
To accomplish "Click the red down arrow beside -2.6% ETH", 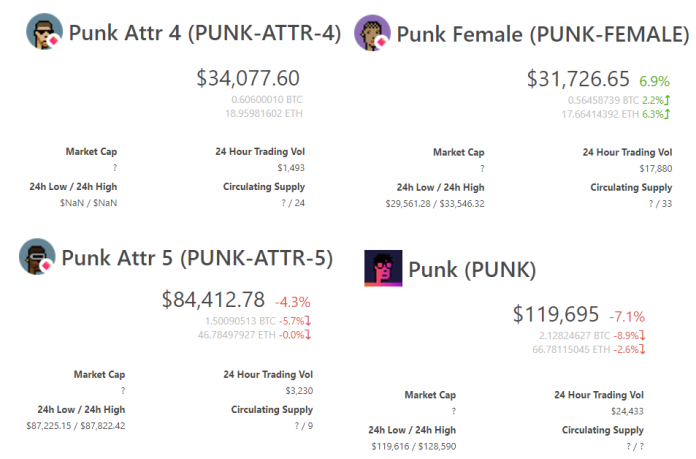I will pos(642,349).
